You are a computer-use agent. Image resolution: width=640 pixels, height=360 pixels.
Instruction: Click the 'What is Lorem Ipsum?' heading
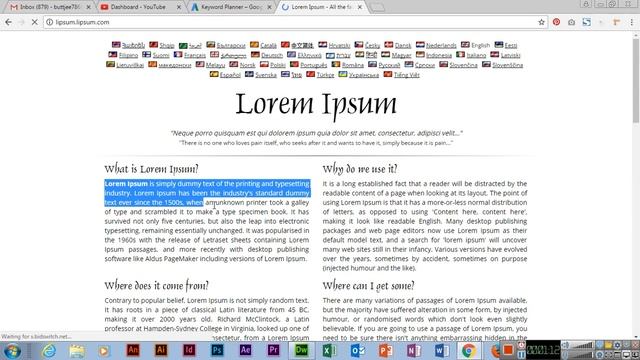click(151, 169)
